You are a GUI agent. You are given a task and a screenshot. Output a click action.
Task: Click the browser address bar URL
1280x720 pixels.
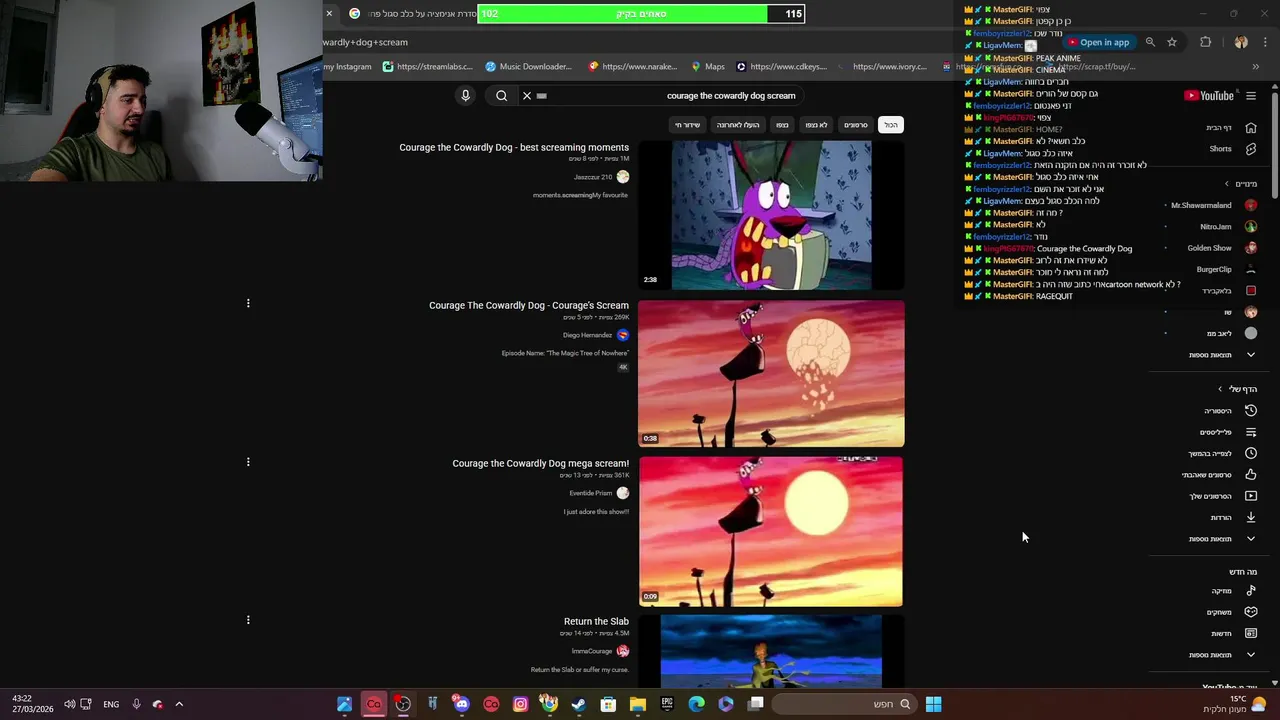coord(365,42)
